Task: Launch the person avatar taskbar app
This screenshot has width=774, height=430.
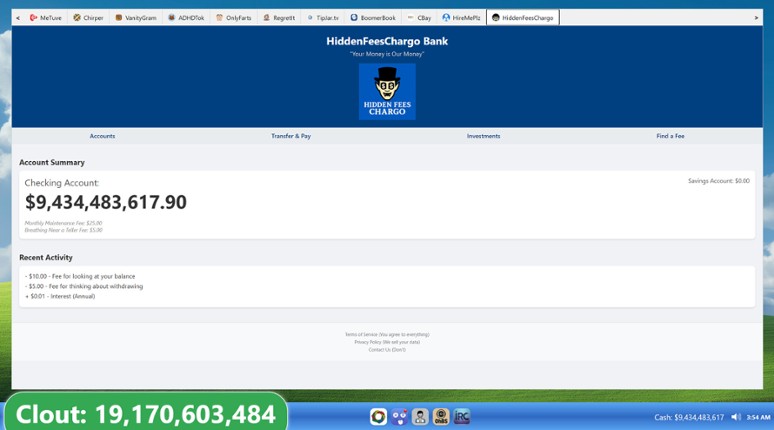Action: tap(420, 417)
